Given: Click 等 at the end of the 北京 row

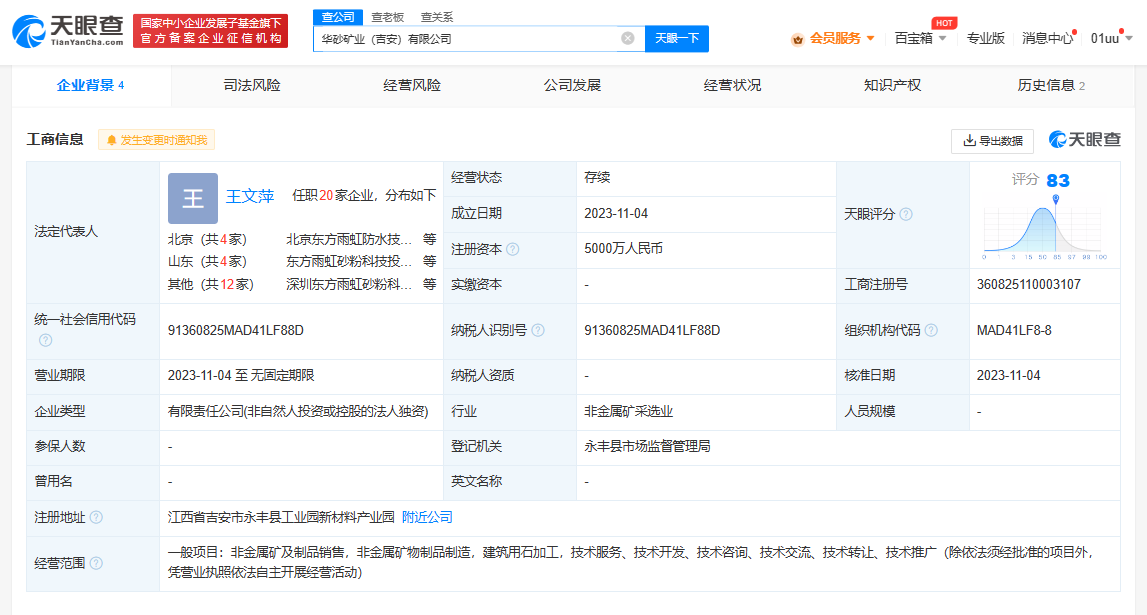Looking at the screenshot, I should [x=429, y=239].
